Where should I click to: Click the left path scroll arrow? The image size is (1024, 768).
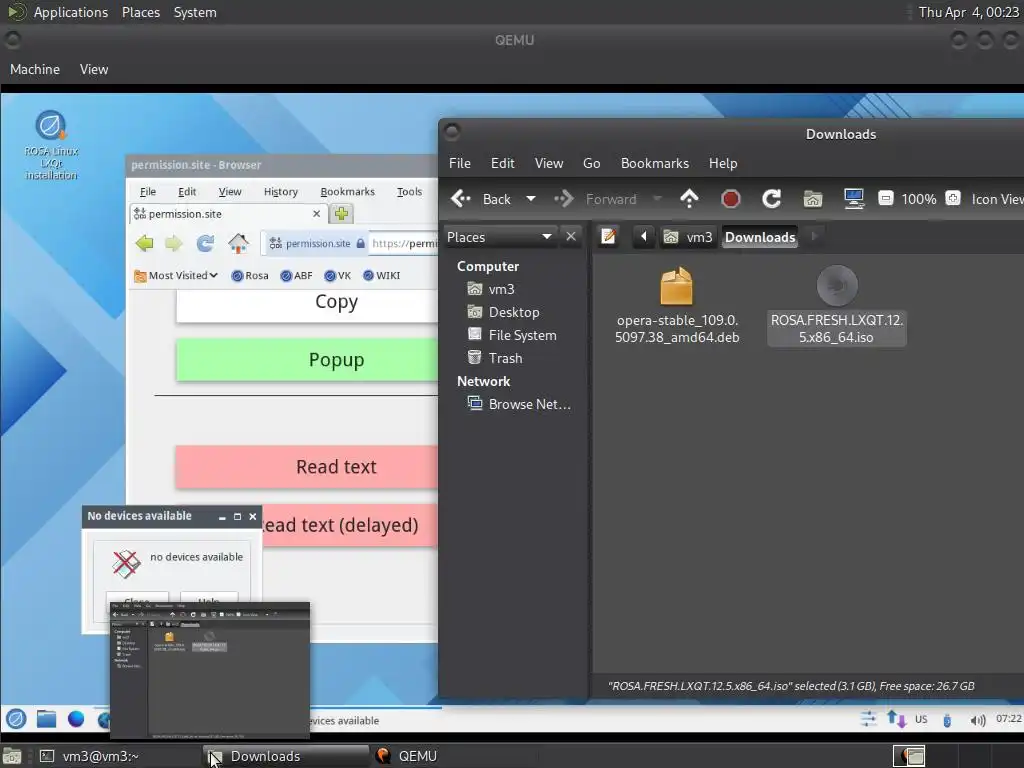pyautogui.click(x=643, y=236)
